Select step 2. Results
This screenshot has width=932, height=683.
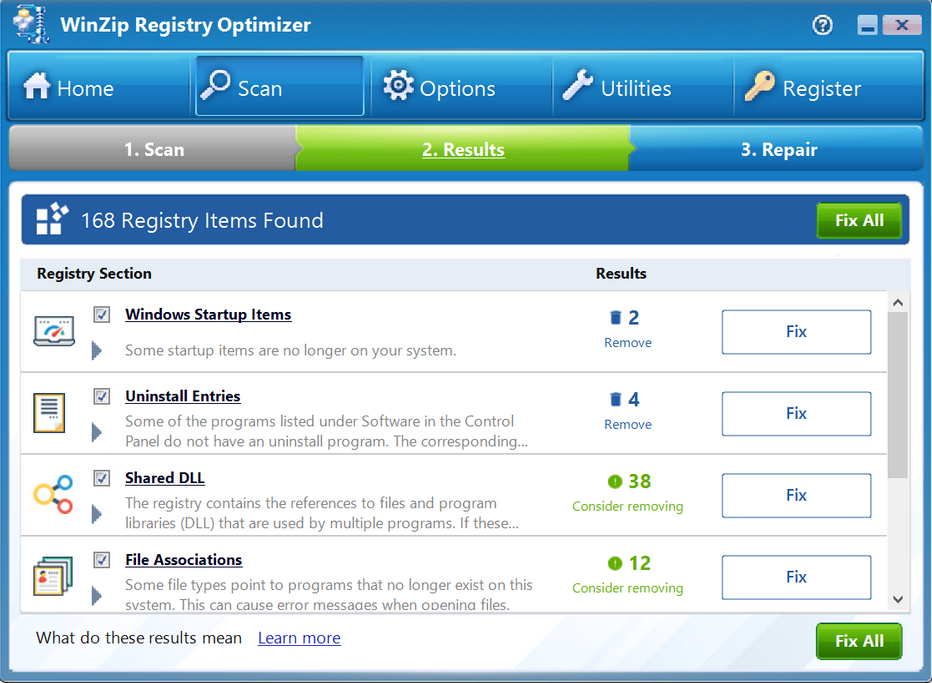462,149
